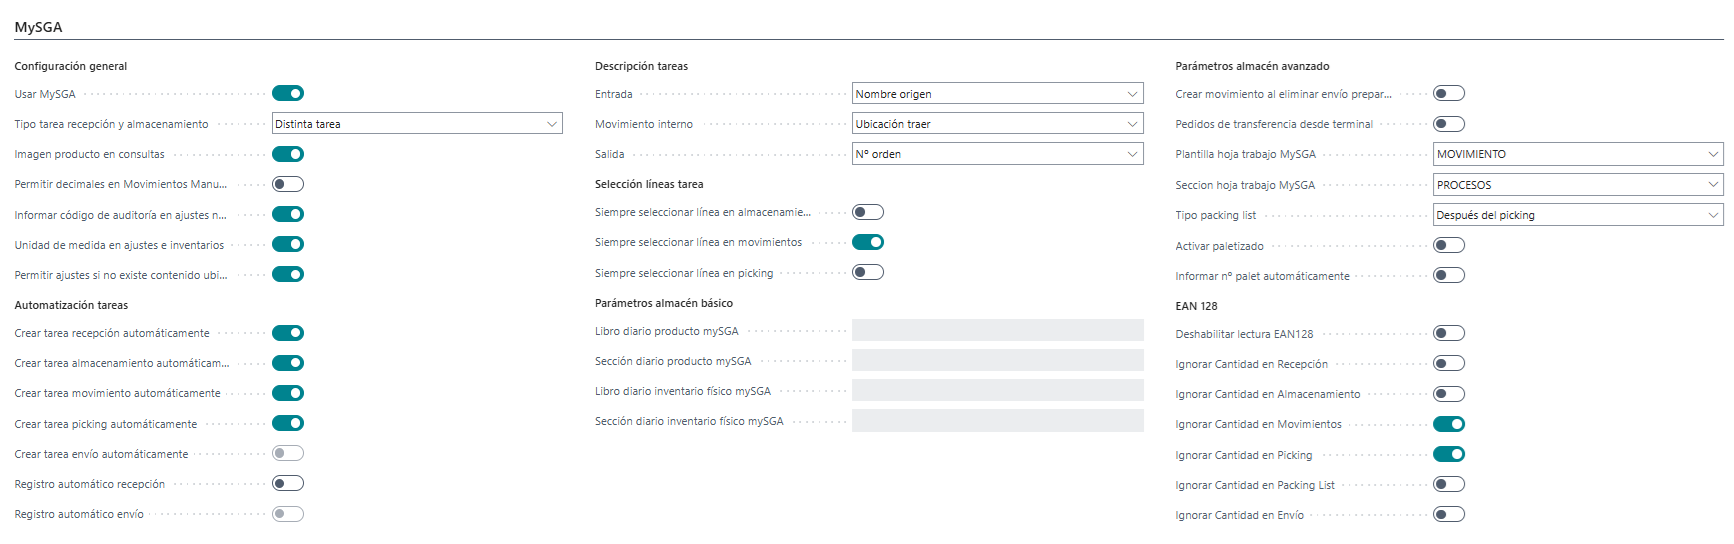Enable Permitir decimales en Movimientos Manuales
1734x544 pixels.
[288, 184]
